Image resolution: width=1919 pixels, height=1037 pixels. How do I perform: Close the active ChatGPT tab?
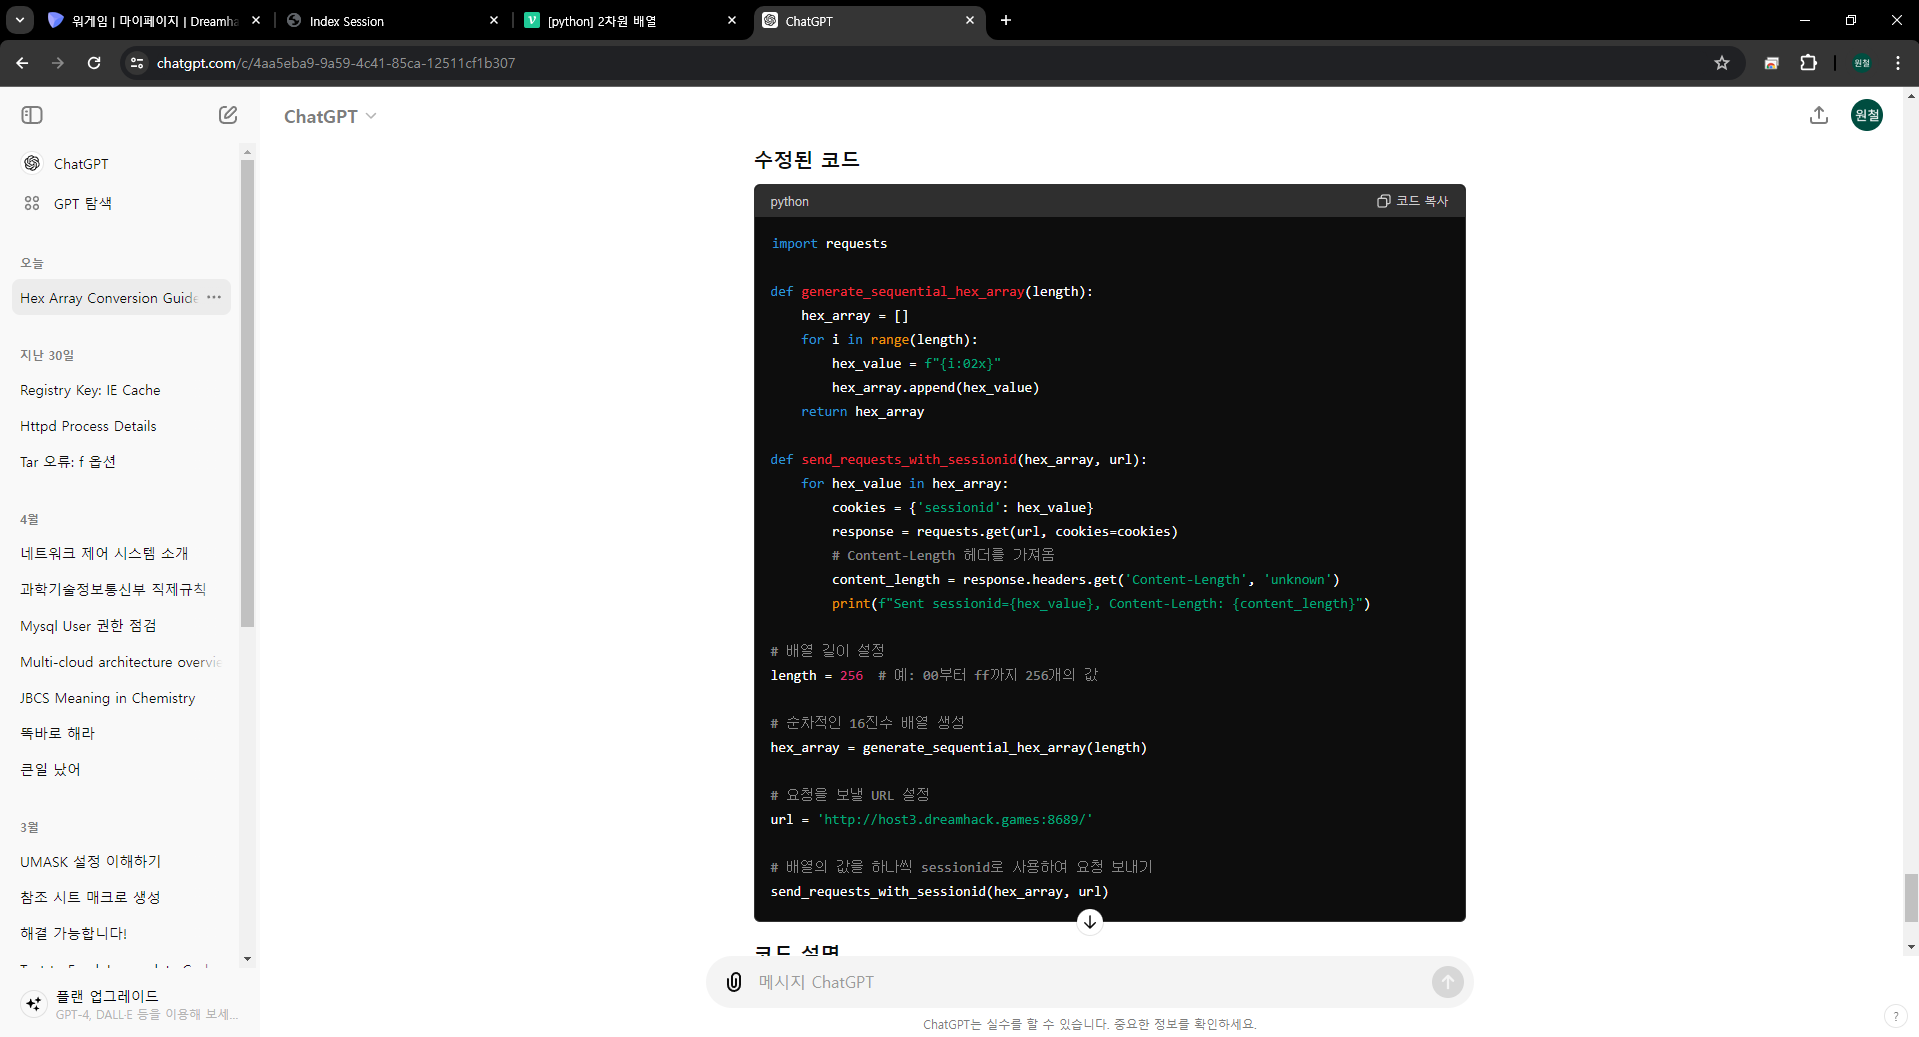pos(970,20)
